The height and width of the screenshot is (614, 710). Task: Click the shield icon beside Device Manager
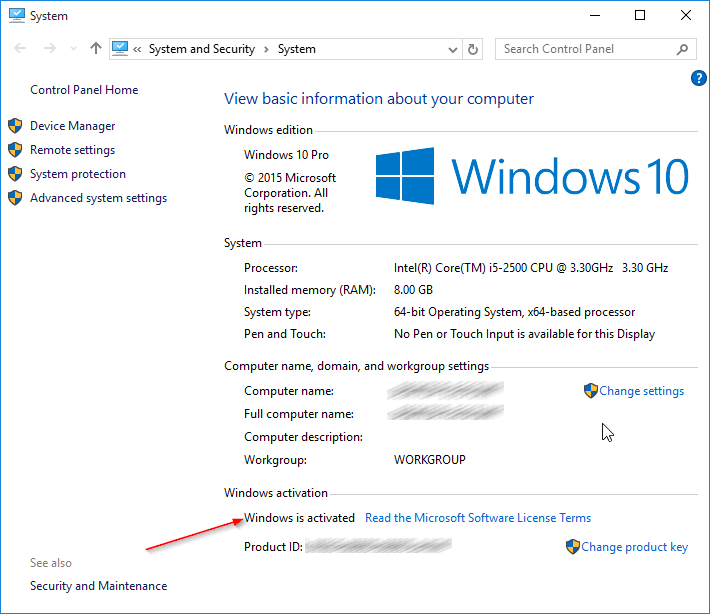coord(15,125)
